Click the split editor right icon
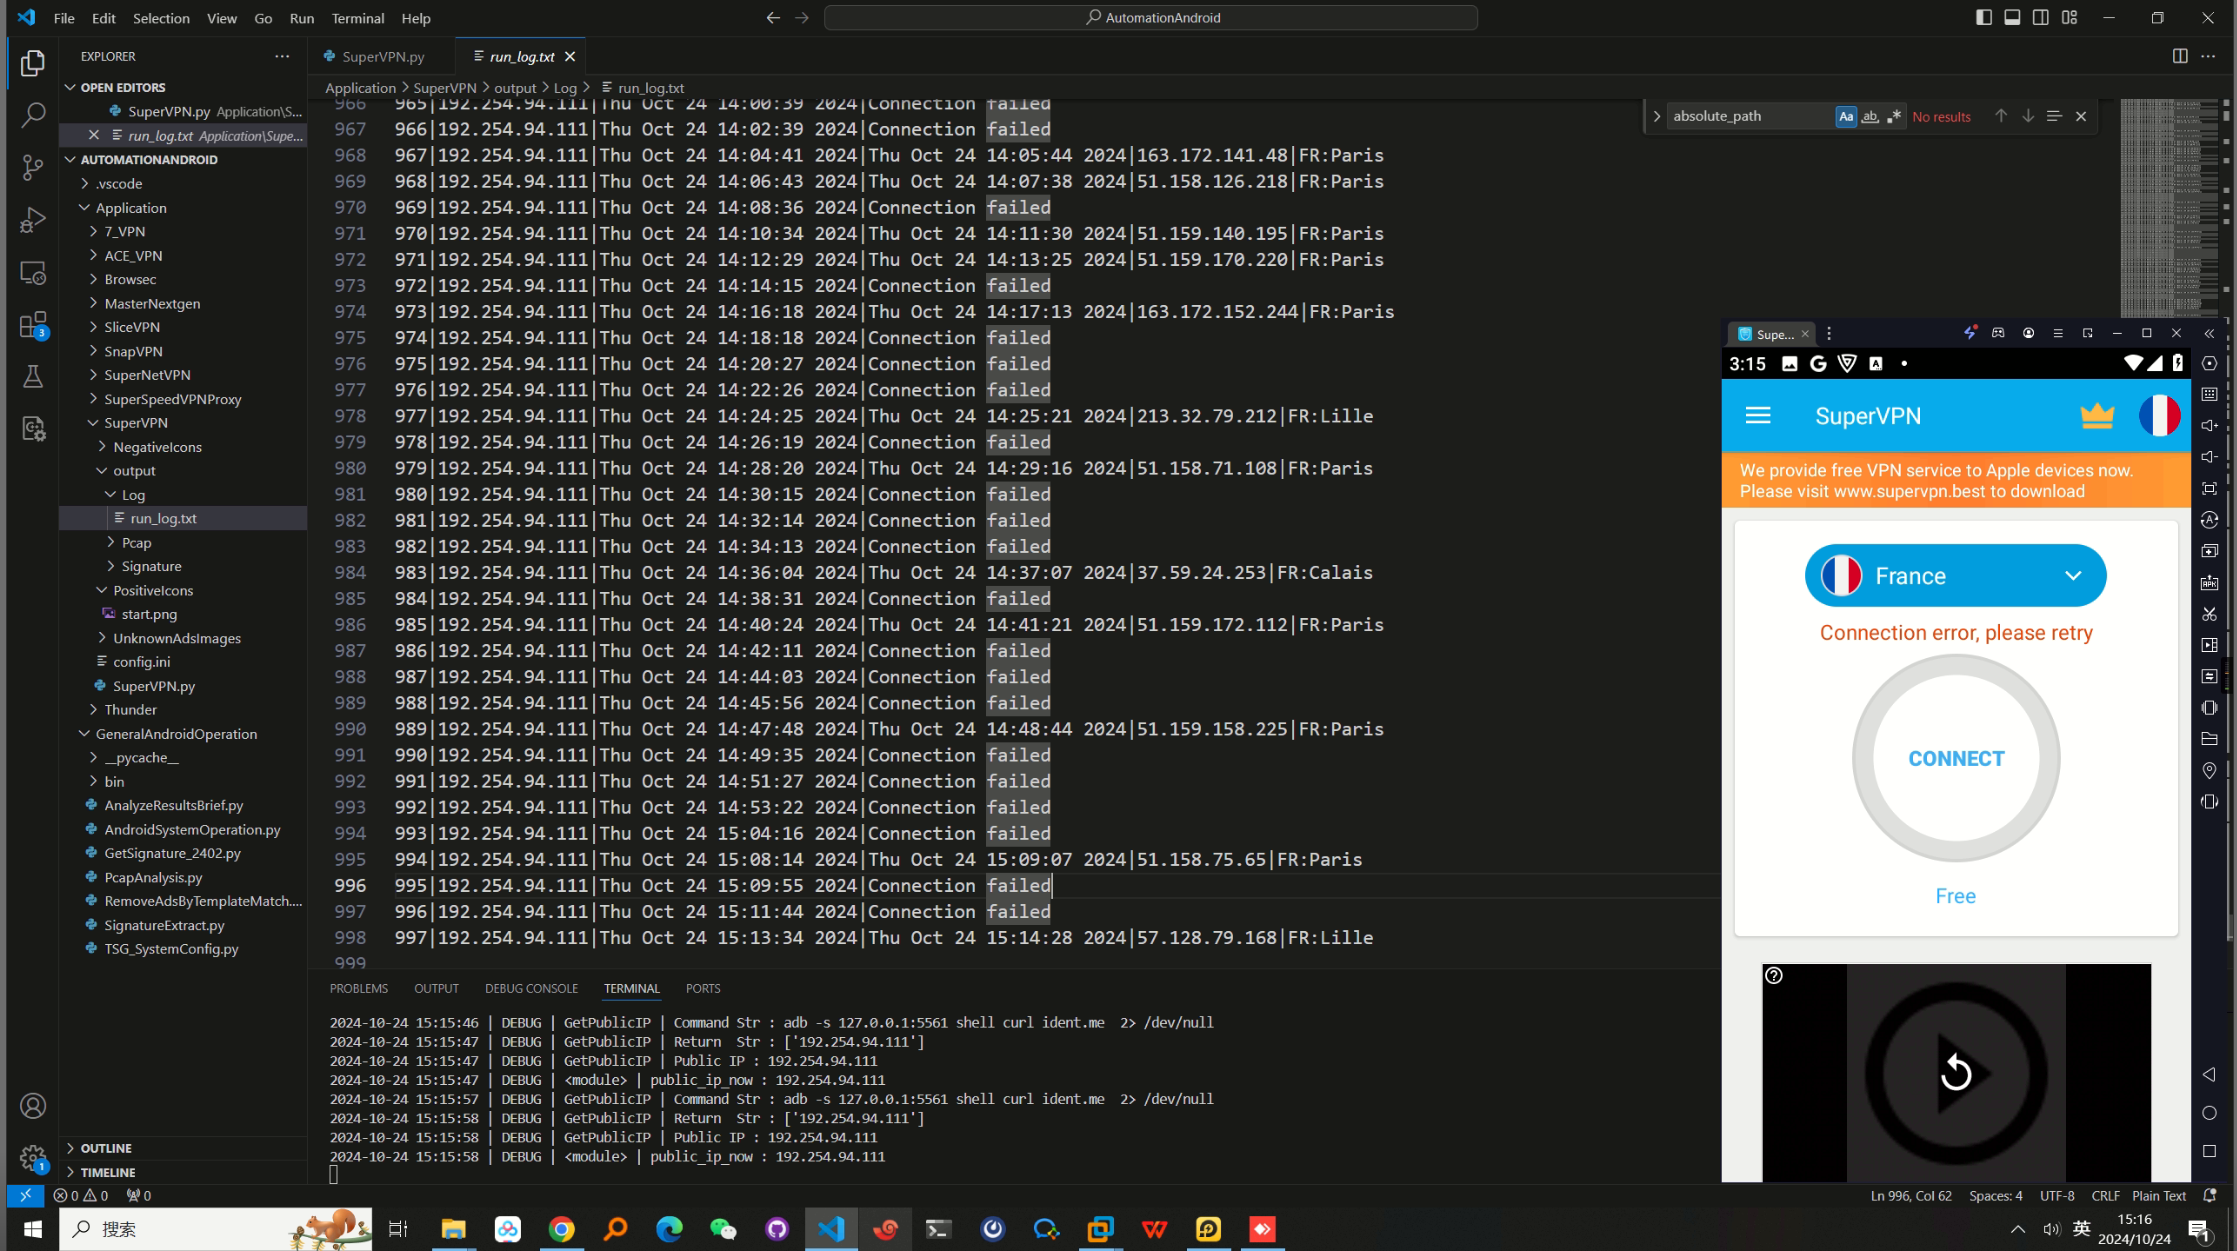The image size is (2237, 1251). point(2180,56)
